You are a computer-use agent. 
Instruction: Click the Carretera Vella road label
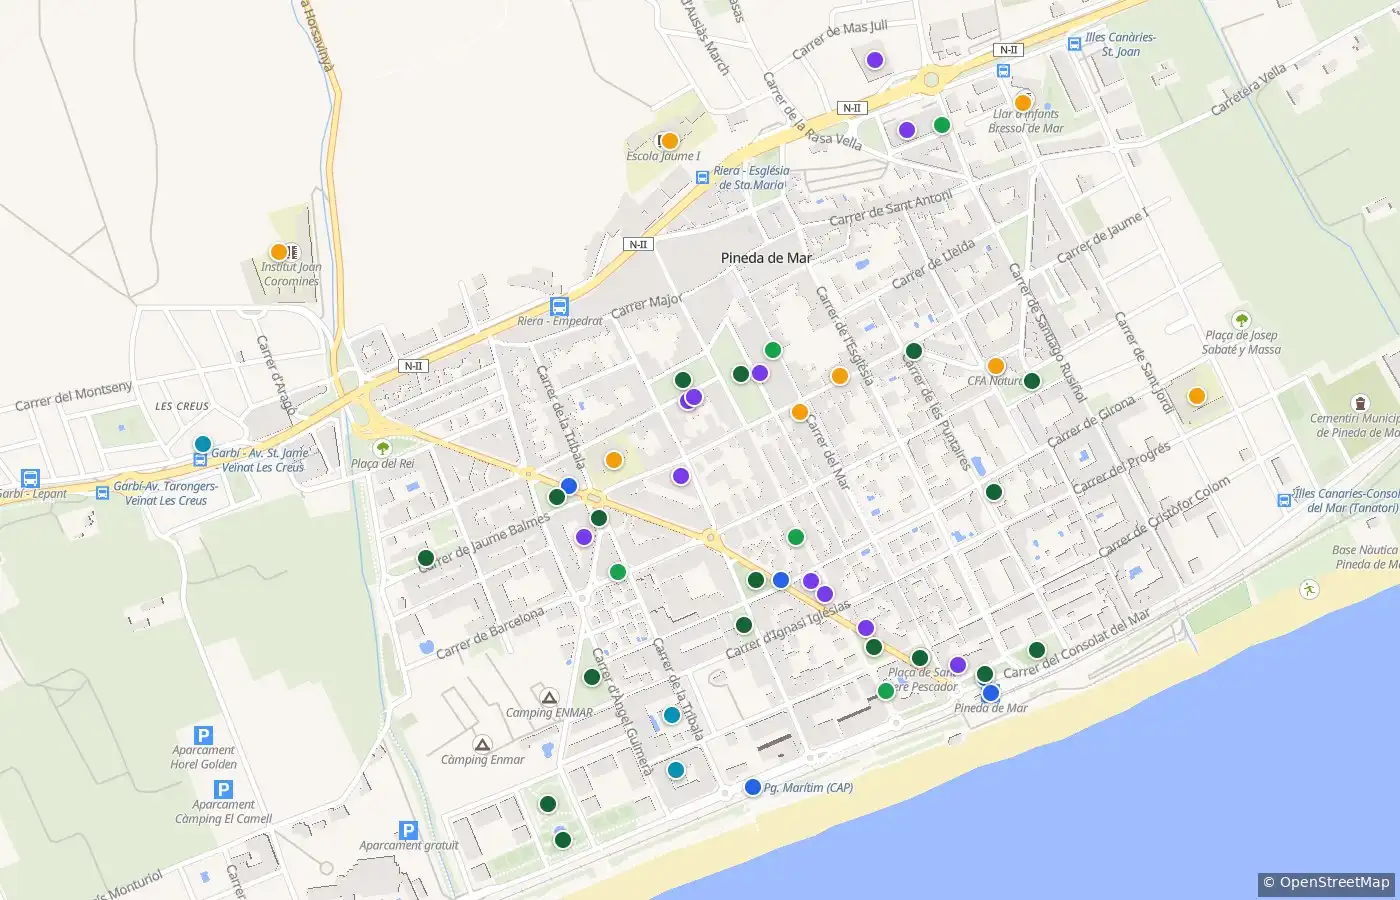pyautogui.click(x=1249, y=90)
